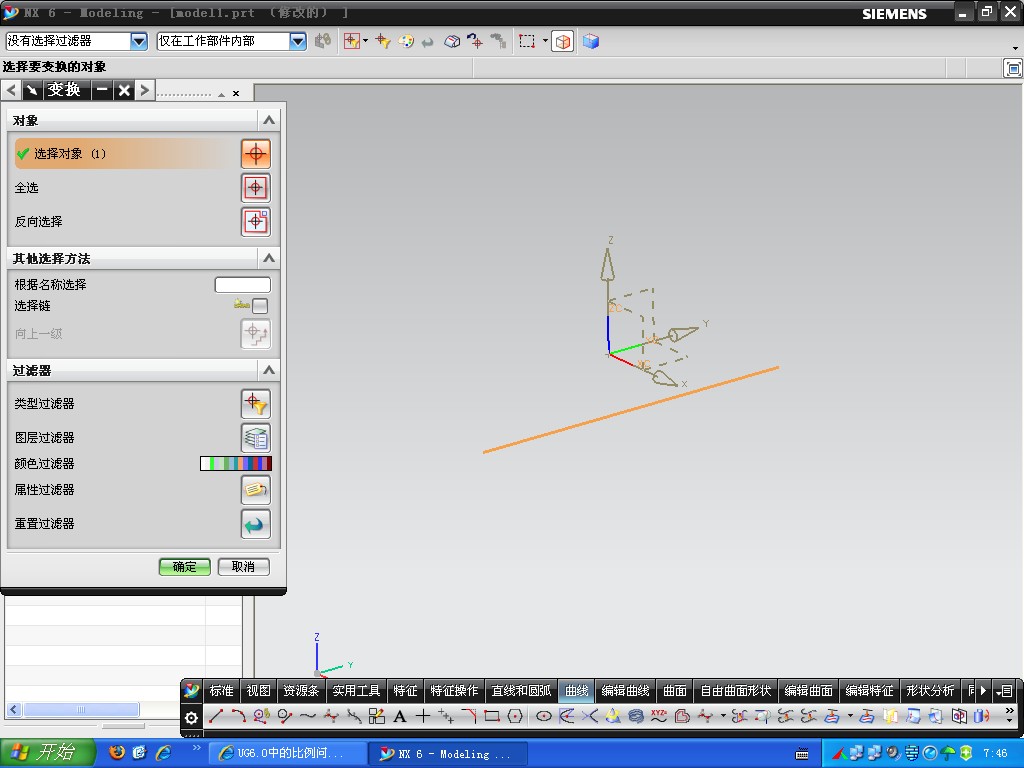Click the horizontal scrollbar in resource panel
The width and height of the screenshot is (1024, 768).
[x=81, y=709]
